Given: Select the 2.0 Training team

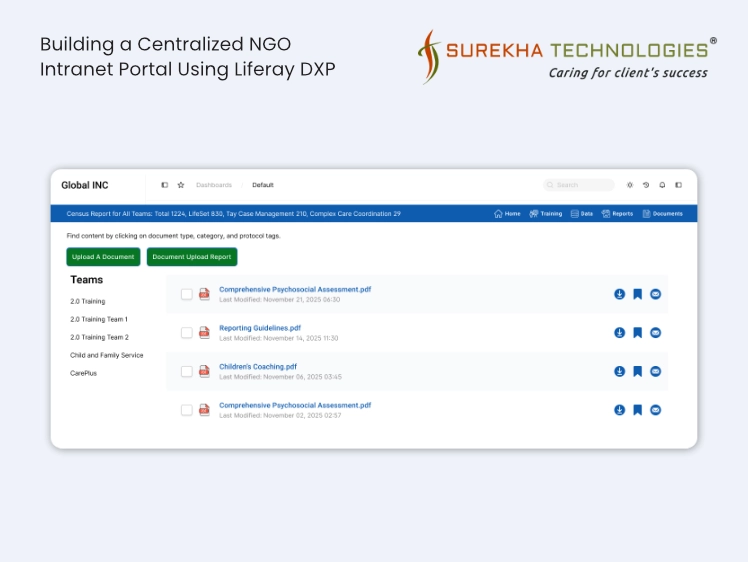Looking at the screenshot, I should click(88, 302).
